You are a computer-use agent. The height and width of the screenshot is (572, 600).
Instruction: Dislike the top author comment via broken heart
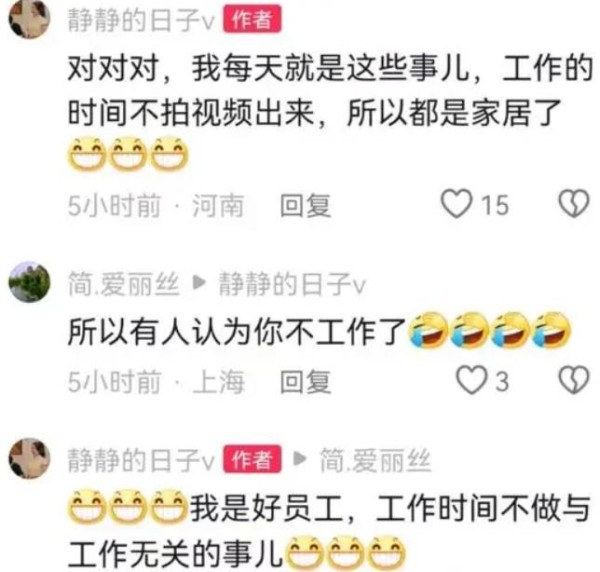coord(574,204)
